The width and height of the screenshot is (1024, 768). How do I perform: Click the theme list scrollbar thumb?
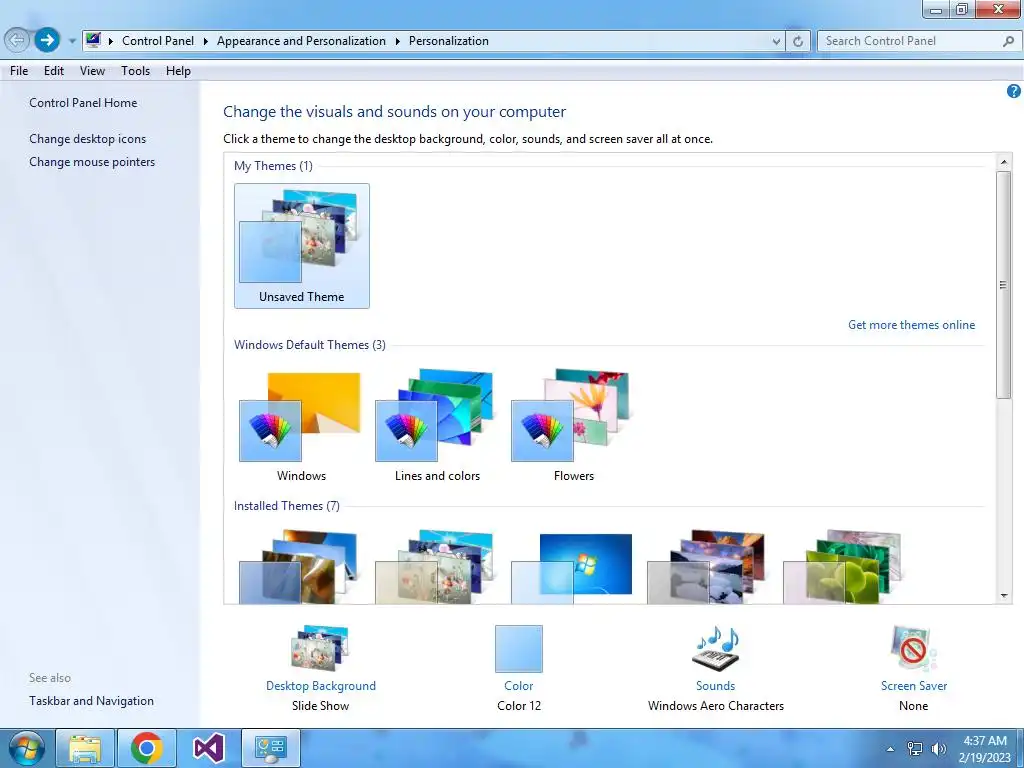point(1004,284)
